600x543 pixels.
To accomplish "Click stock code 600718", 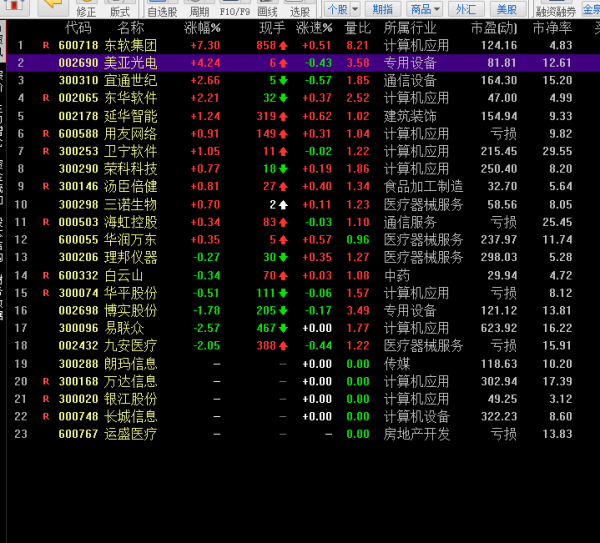I will point(78,45).
